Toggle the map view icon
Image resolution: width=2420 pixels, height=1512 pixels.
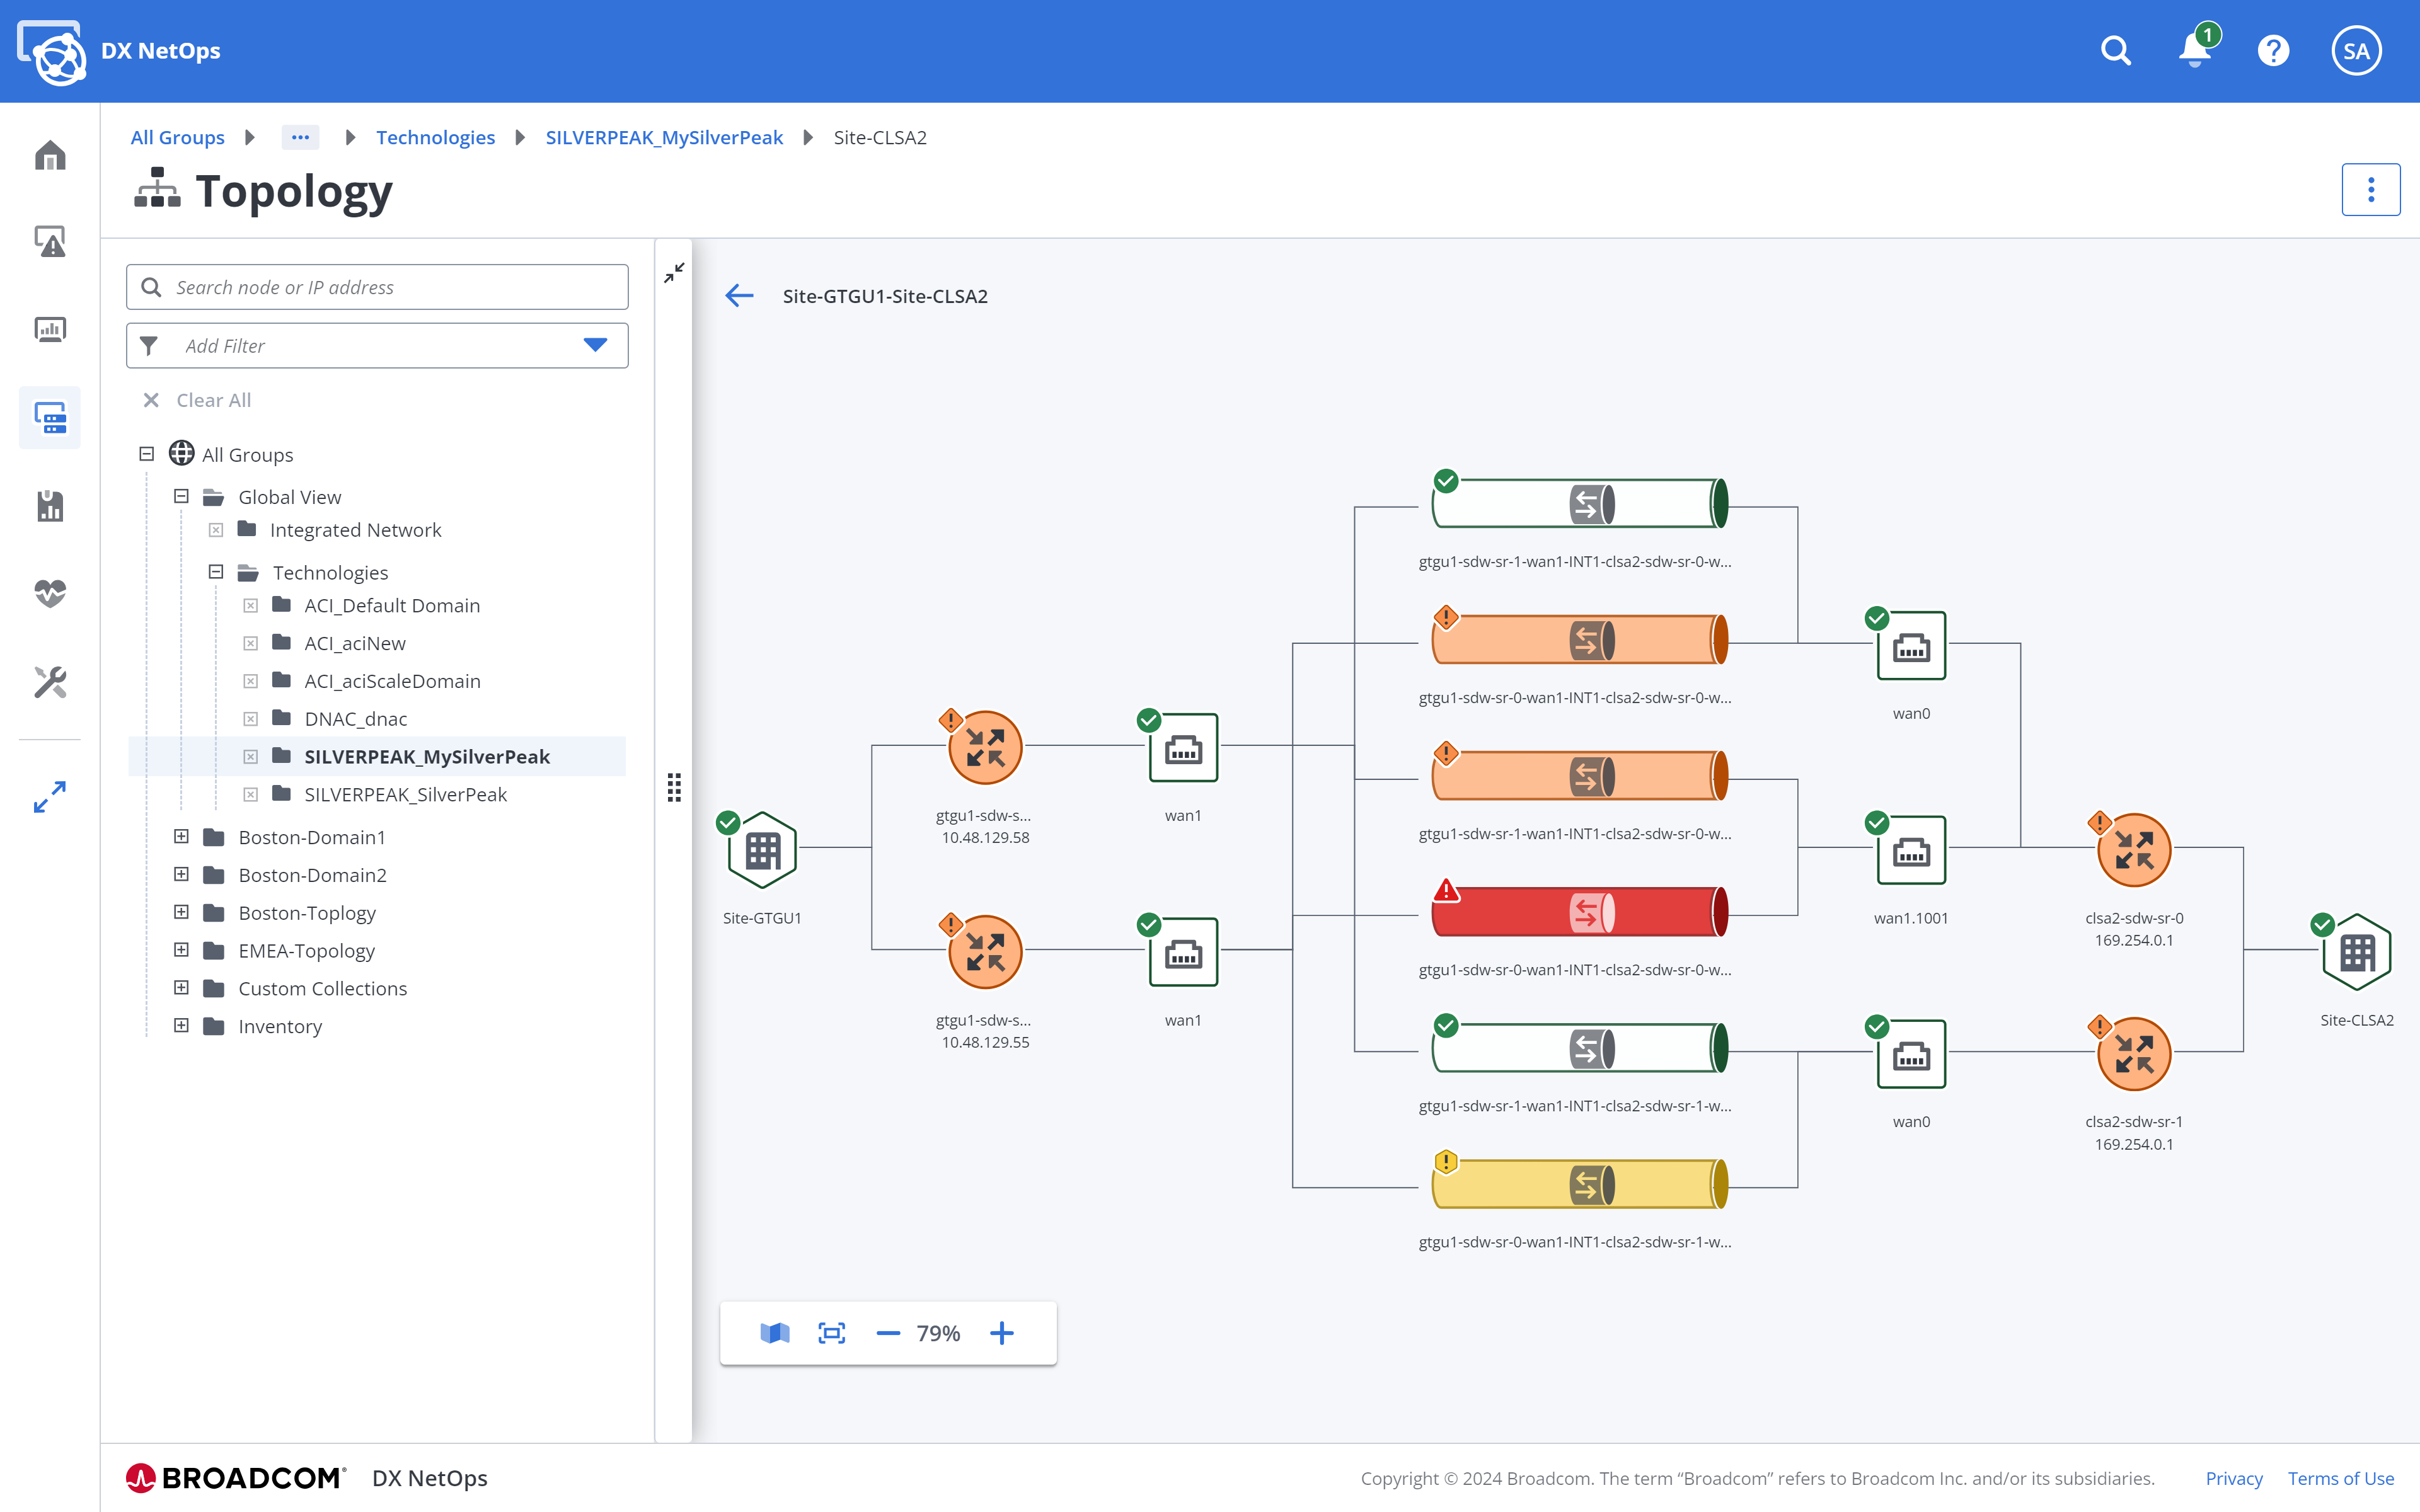775,1333
